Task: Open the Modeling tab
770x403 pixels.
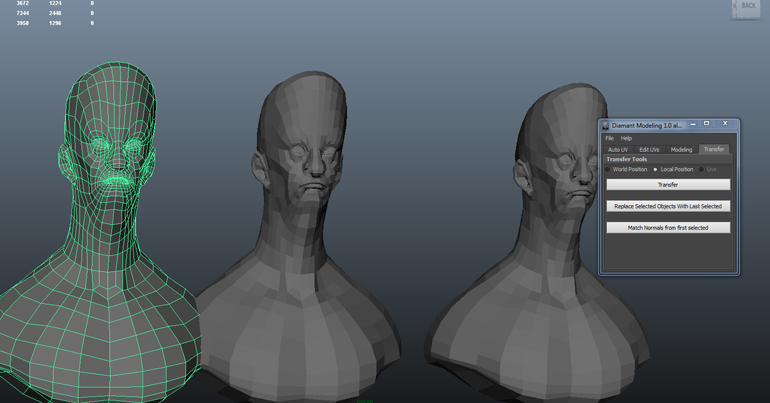Action: [x=681, y=149]
